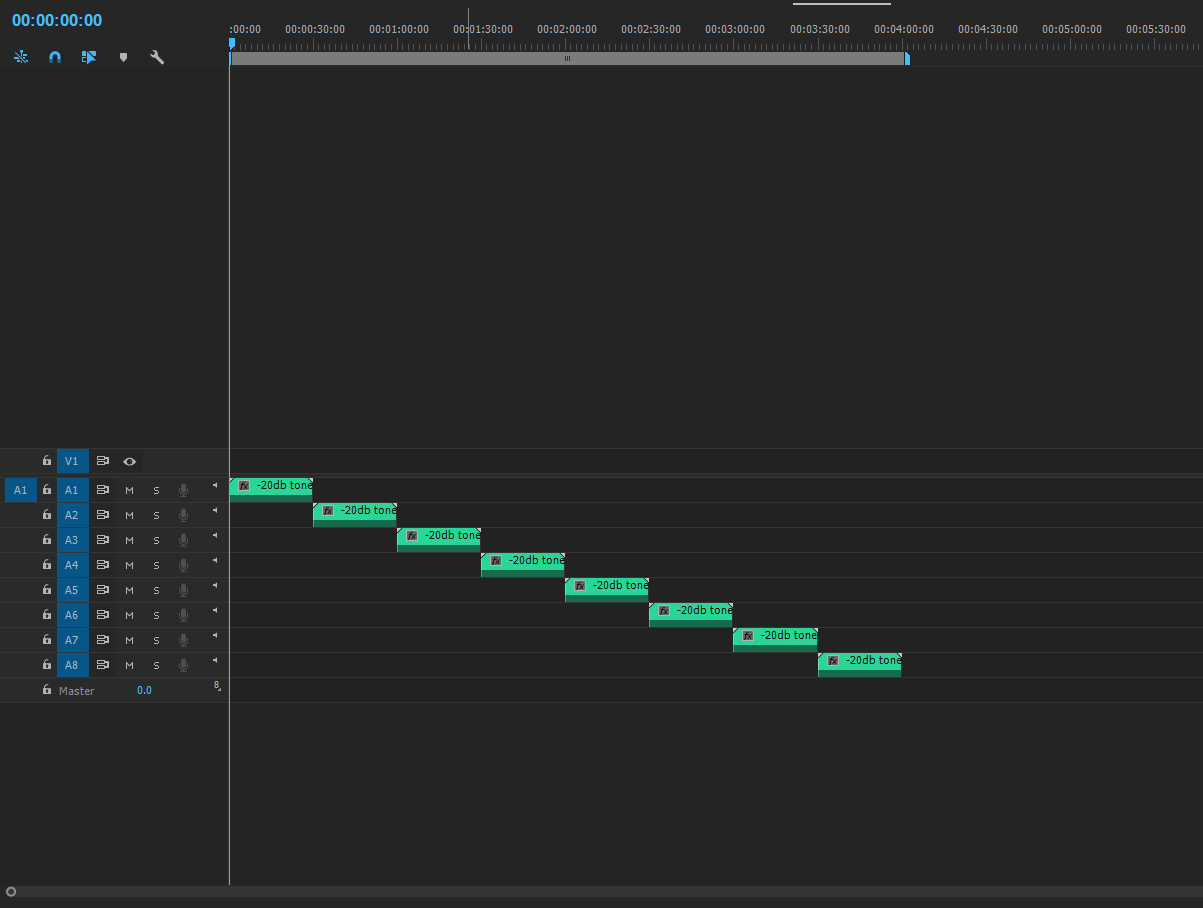This screenshot has width=1203, height=908.
Task: Click the playhead timecode 00:00:00:00
Action: (57, 20)
